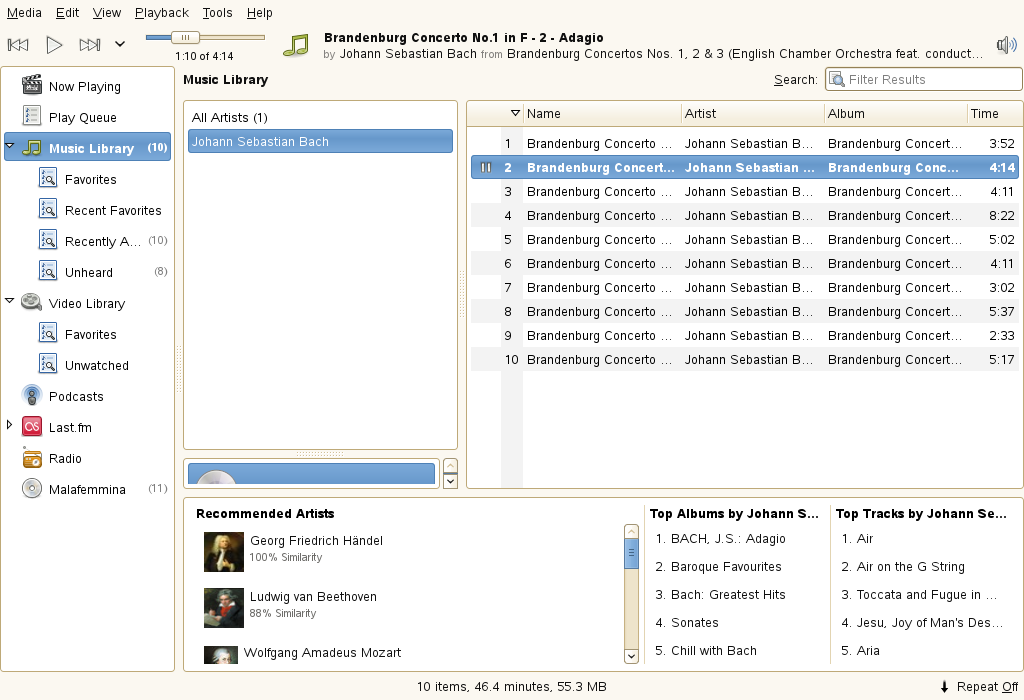This screenshot has height=700, width=1024.
Task: Open Now Playing in the sidebar
Action: [x=84, y=86]
